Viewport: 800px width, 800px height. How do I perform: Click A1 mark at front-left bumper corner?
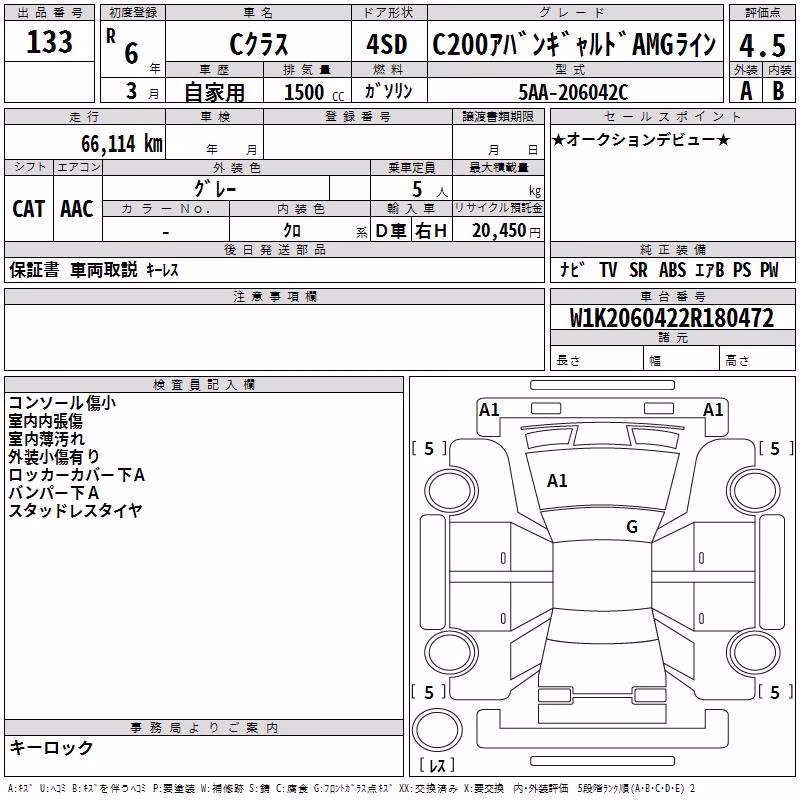click(489, 410)
